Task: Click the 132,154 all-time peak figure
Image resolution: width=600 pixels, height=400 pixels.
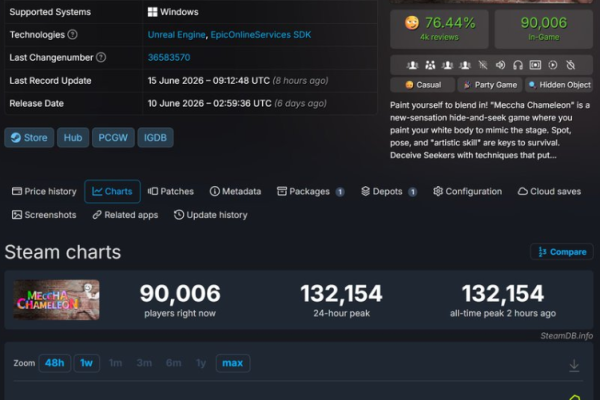Action: [x=503, y=294]
